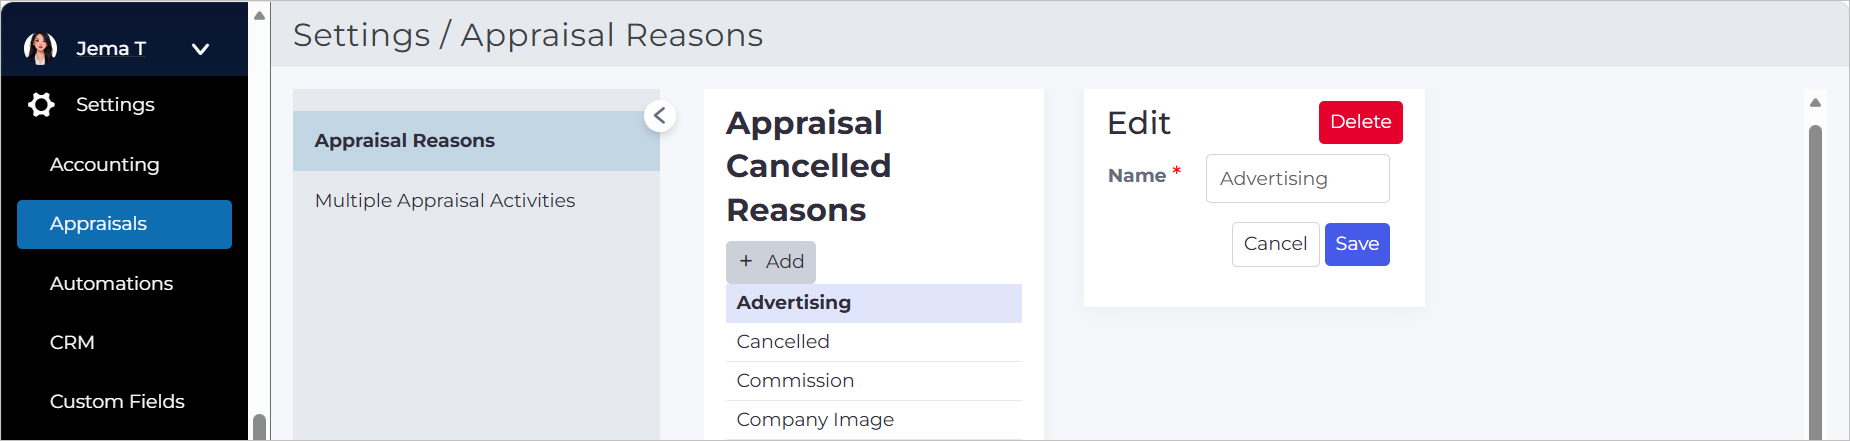Save the edited reason
This screenshot has width=1850, height=441.
click(1357, 244)
